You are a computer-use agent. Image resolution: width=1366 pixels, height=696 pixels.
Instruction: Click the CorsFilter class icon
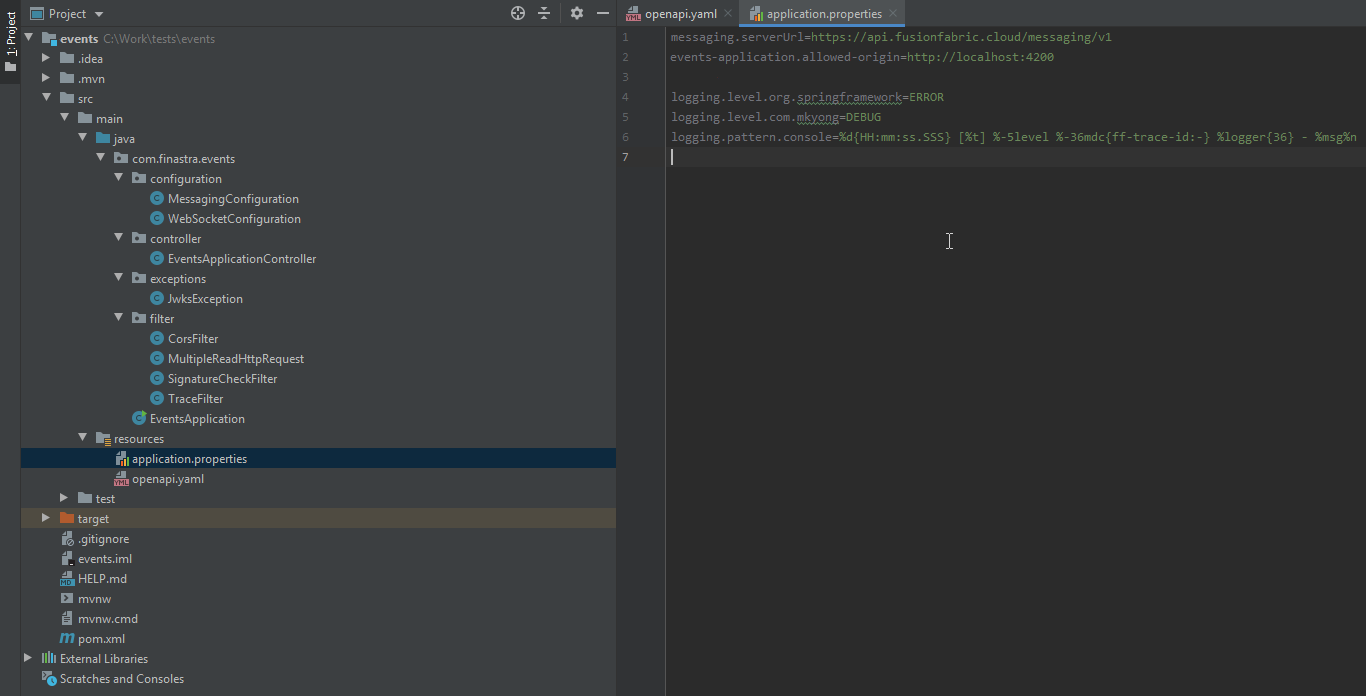pos(157,339)
